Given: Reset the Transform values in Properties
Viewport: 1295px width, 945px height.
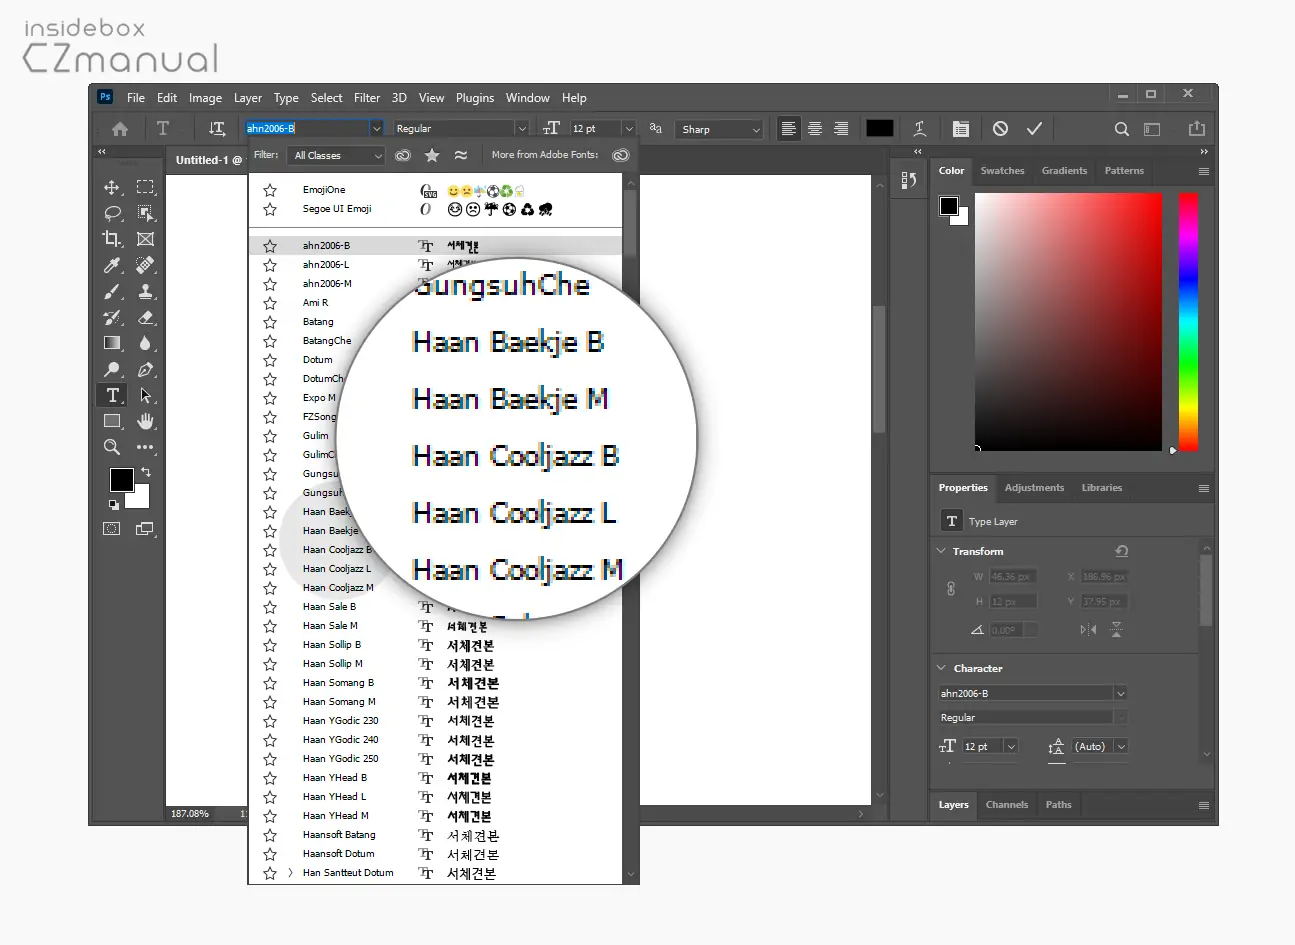Looking at the screenshot, I should (1122, 551).
